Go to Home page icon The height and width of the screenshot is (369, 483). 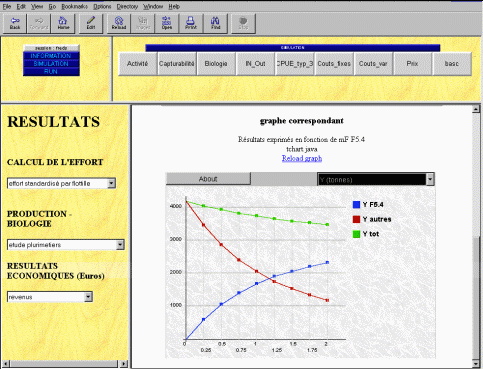pos(63,23)
